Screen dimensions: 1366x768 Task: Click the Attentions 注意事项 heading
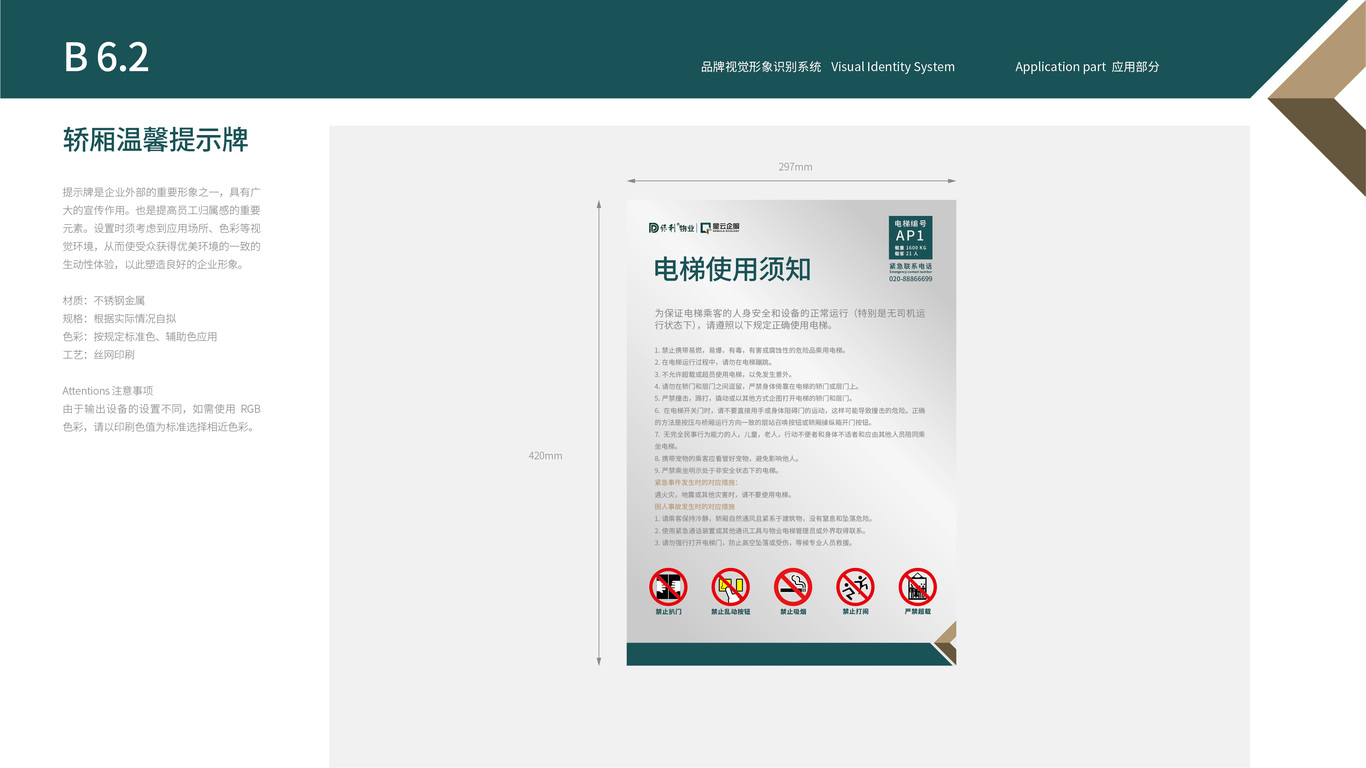[108, 391]
